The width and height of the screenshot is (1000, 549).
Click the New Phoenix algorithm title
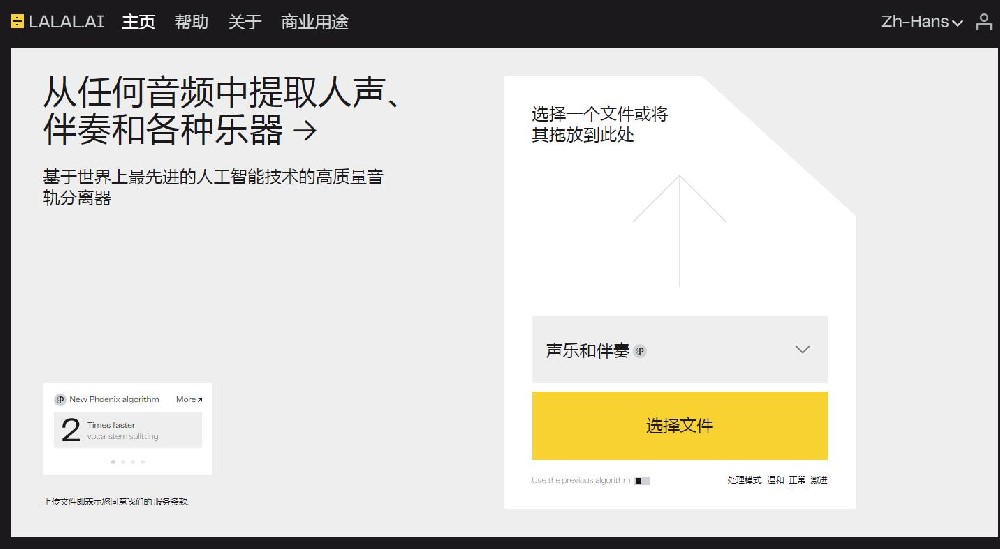tap(114, 399)
